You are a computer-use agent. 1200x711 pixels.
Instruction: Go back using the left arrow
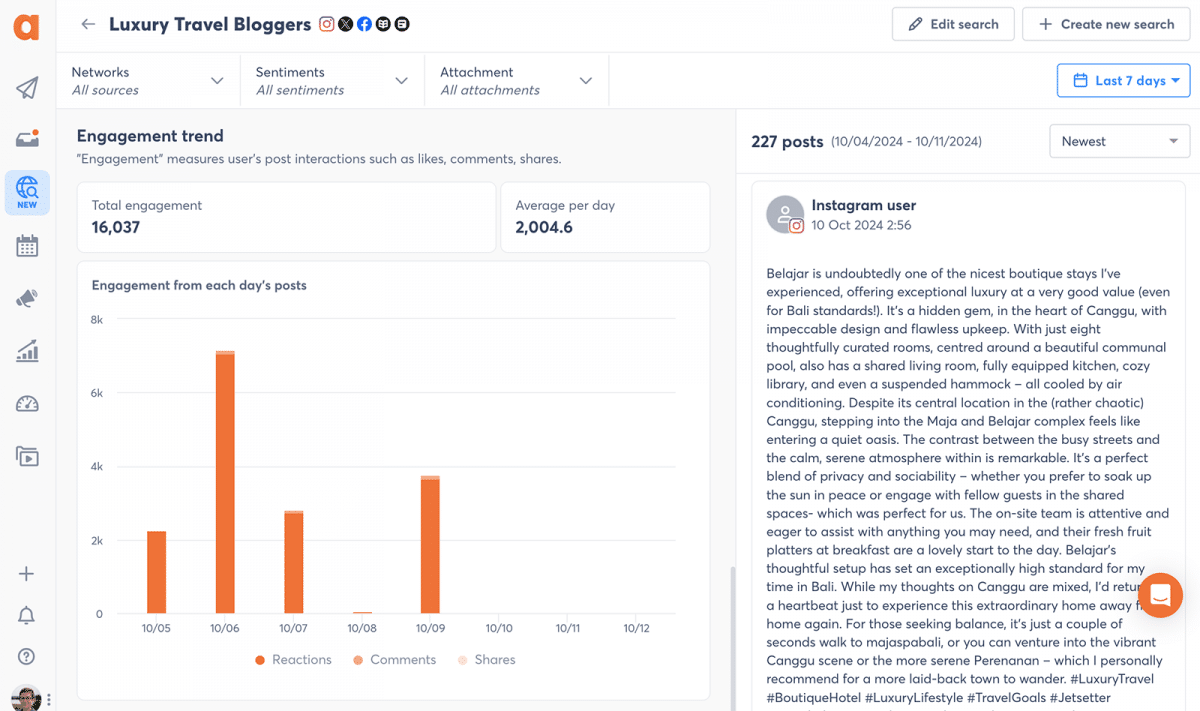click(x=88, y=24)
